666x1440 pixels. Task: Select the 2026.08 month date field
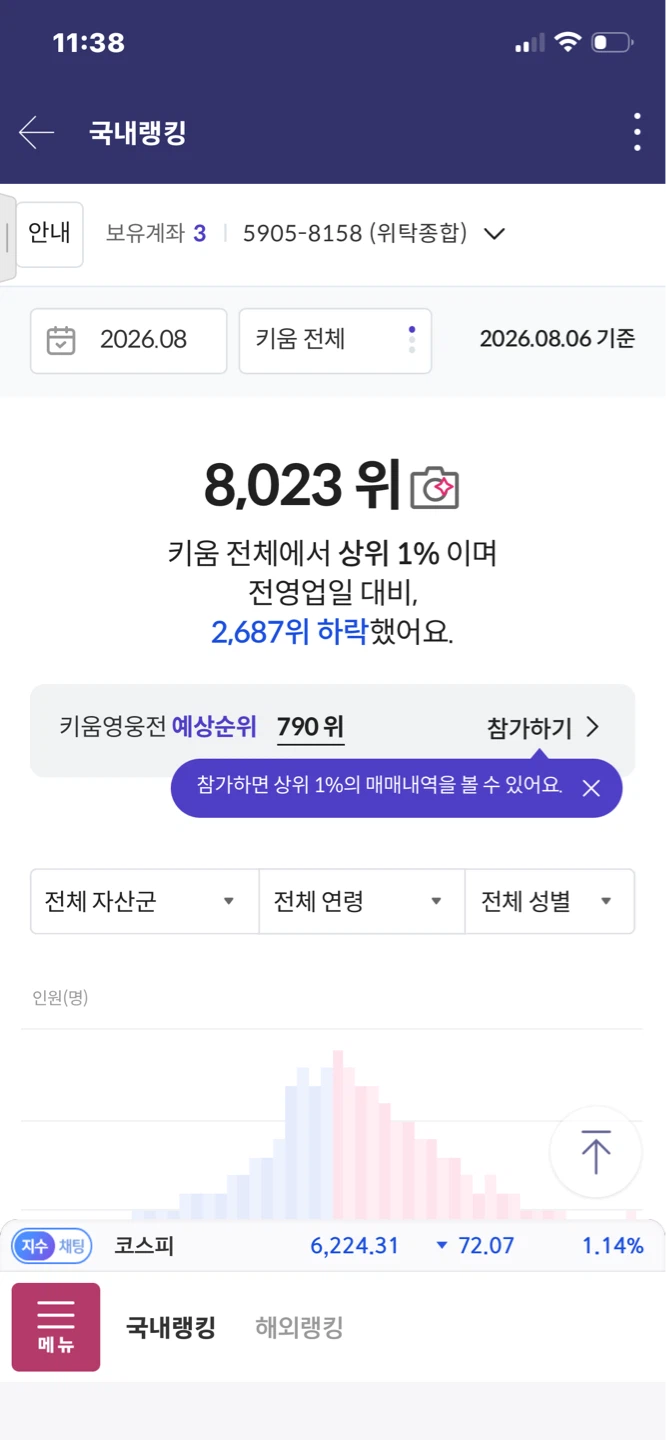129,340
